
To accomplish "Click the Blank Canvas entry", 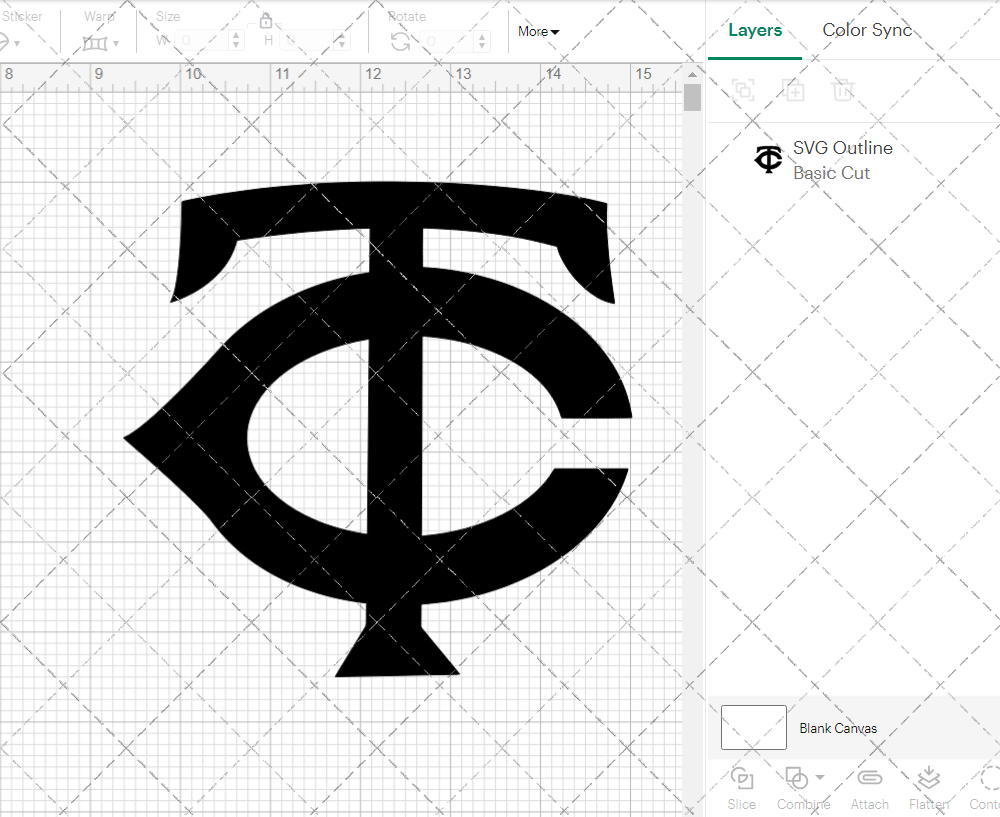I will tap(839, 728).
